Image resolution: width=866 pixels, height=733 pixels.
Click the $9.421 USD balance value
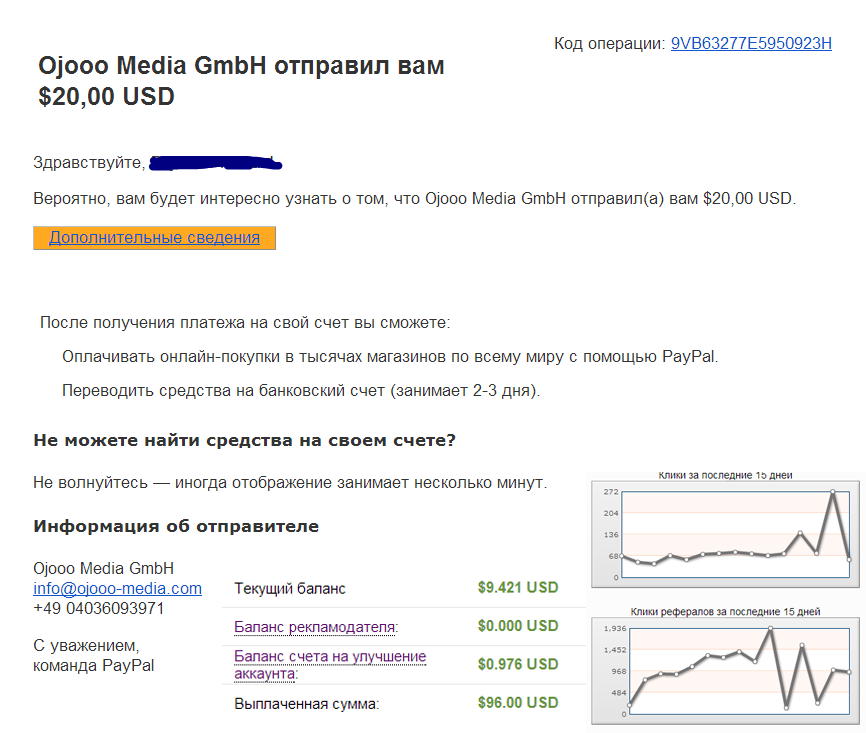(518, 587)
